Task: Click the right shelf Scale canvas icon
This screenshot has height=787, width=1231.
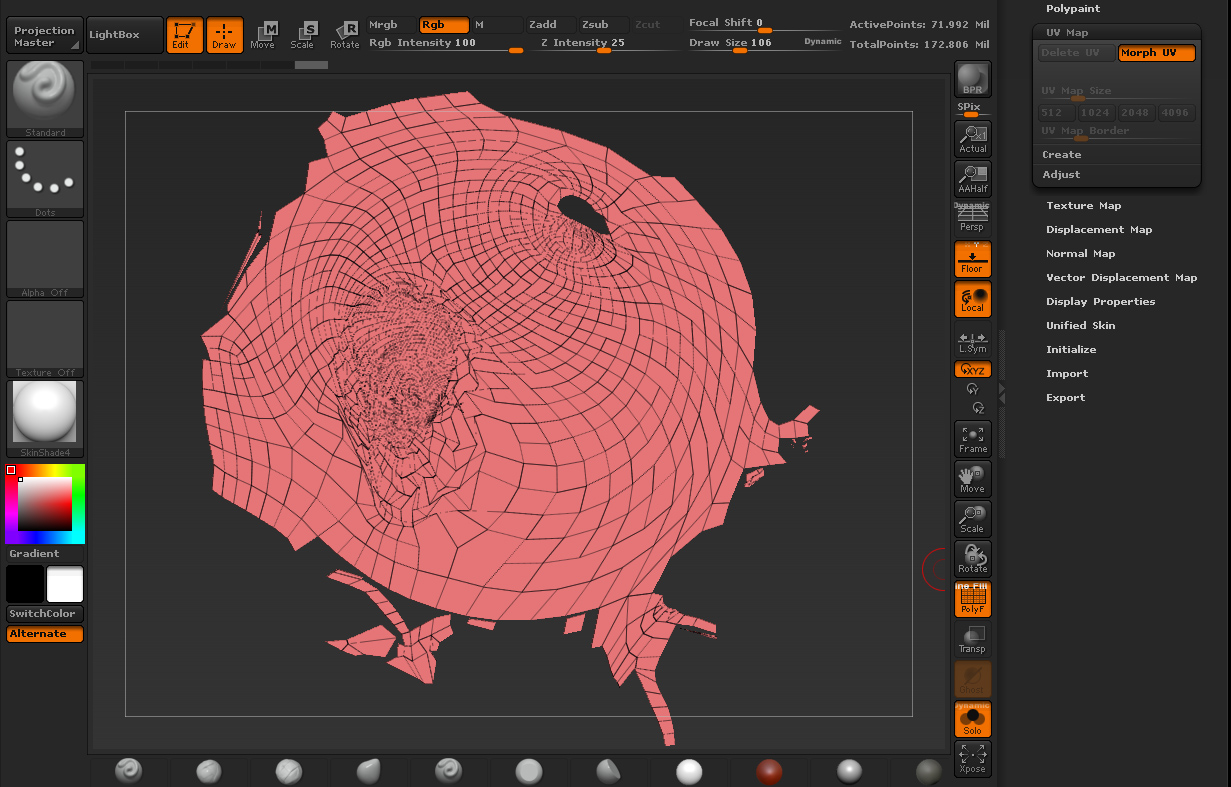Action: [x=973, y=519]
